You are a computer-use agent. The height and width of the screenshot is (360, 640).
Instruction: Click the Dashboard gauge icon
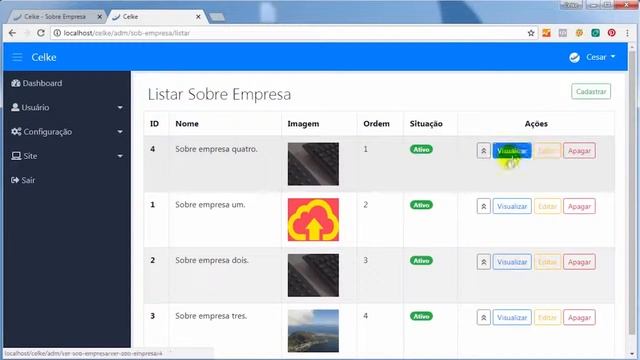click(x=16, y=83)
